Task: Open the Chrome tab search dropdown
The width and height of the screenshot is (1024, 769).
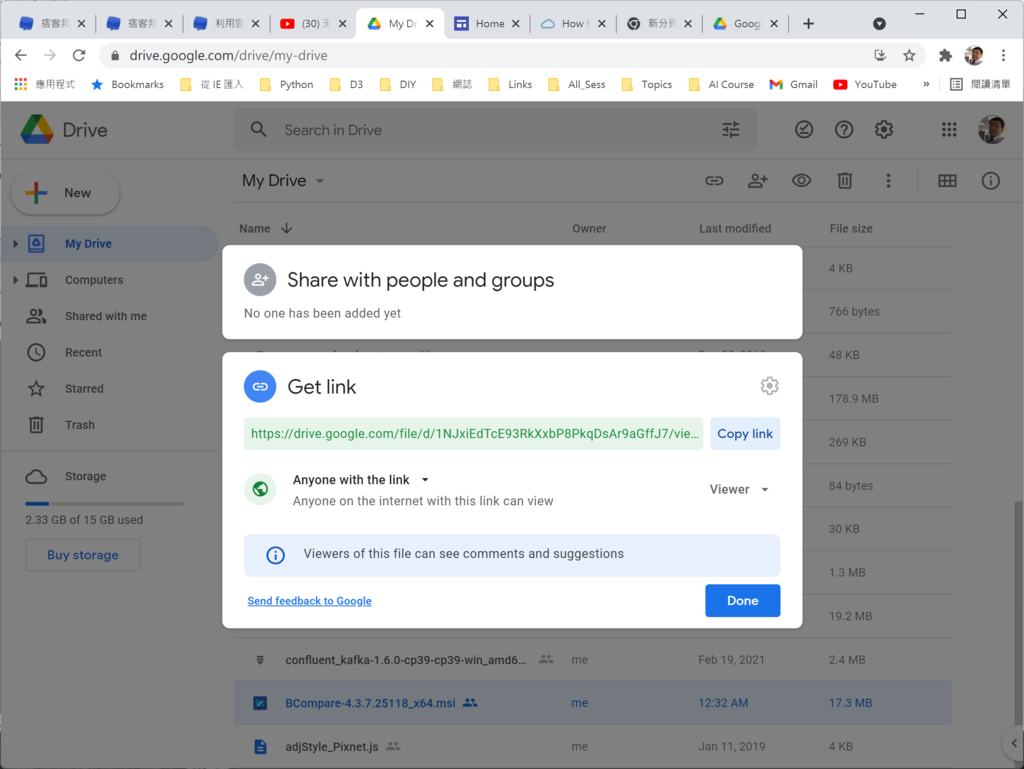Action: (x=880, y=24)
